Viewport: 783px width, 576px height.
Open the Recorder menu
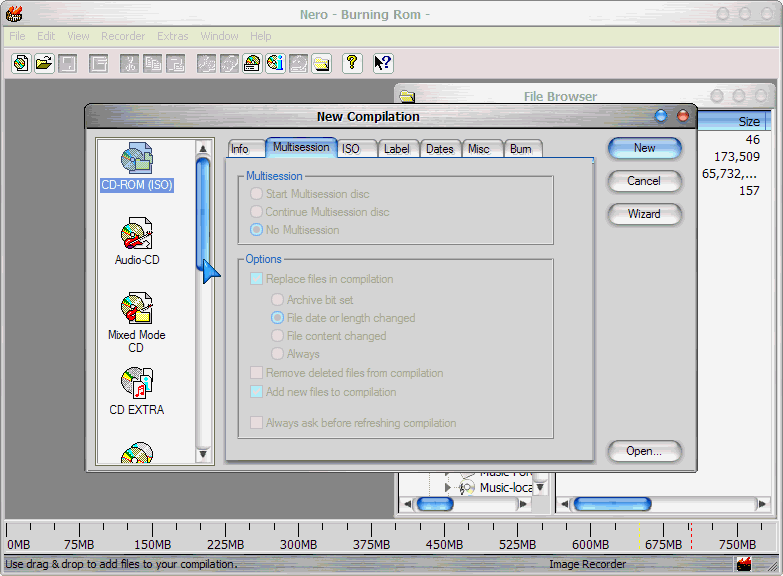123,36
